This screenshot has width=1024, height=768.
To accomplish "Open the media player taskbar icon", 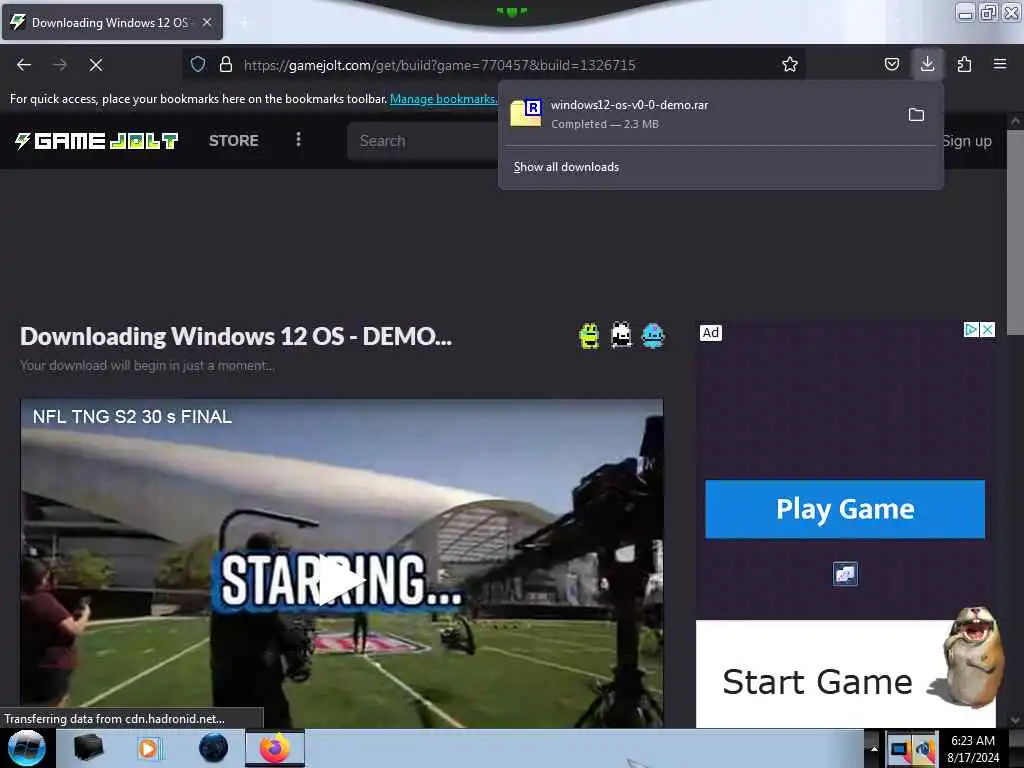I will click(x=148, y=748).
